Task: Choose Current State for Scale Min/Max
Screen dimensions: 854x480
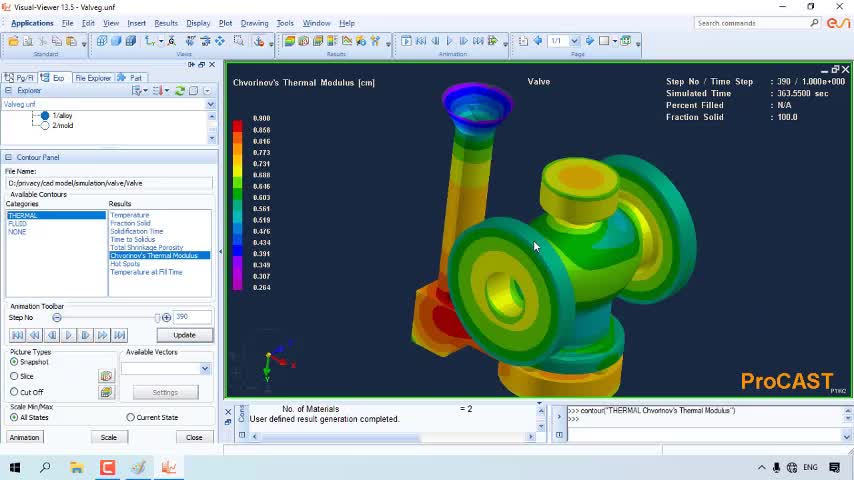Action: click(x=131, y=417)
